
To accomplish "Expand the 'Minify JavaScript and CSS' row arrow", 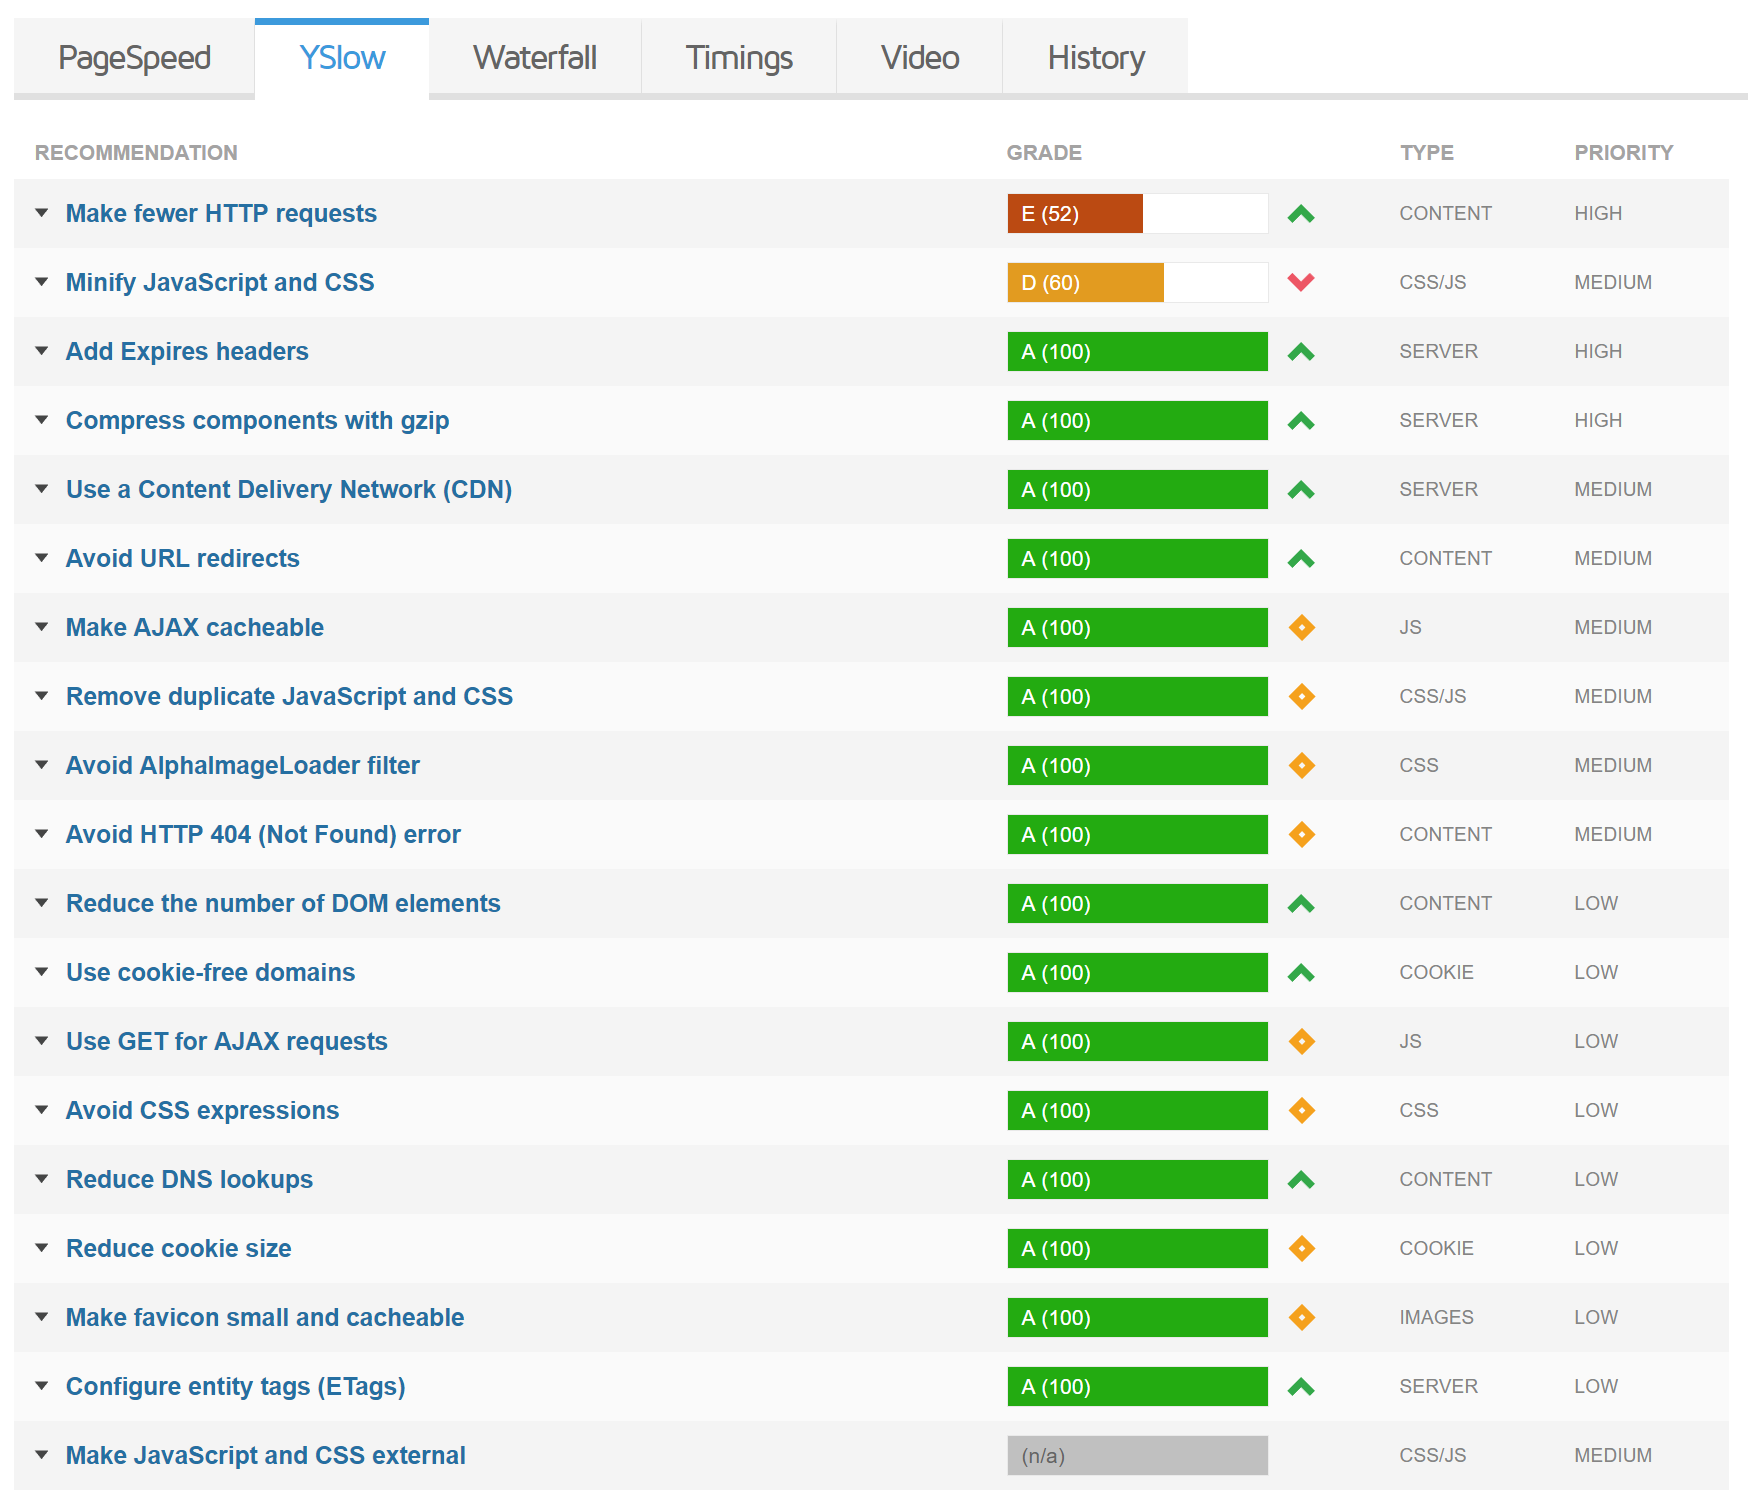I will (x=42, y=282).
